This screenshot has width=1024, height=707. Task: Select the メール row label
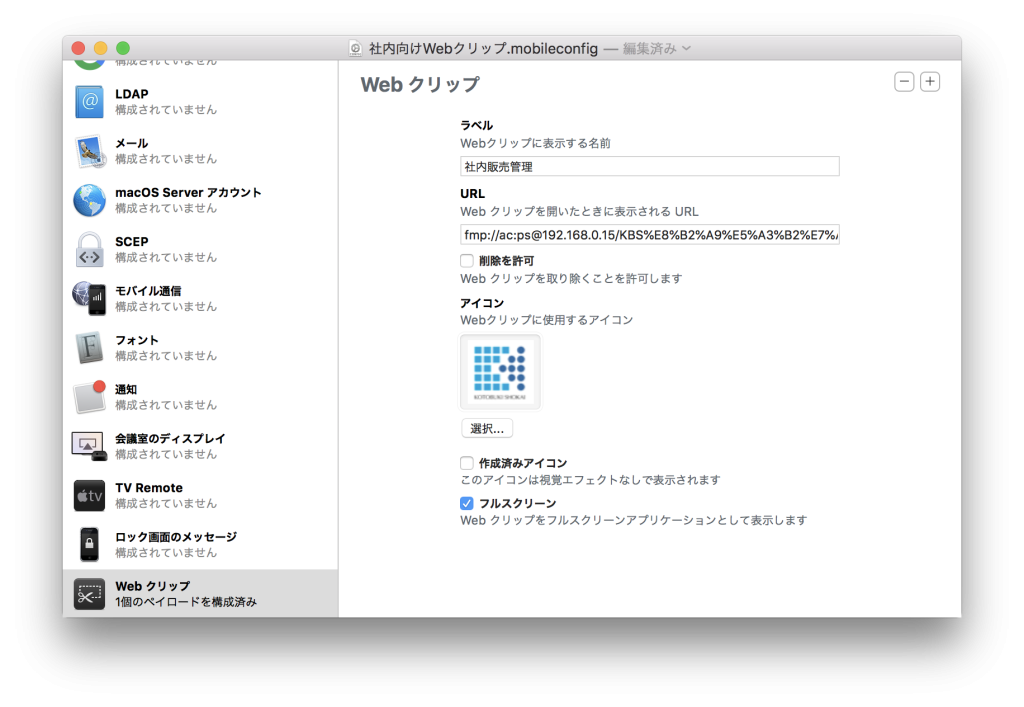point(132,143)
